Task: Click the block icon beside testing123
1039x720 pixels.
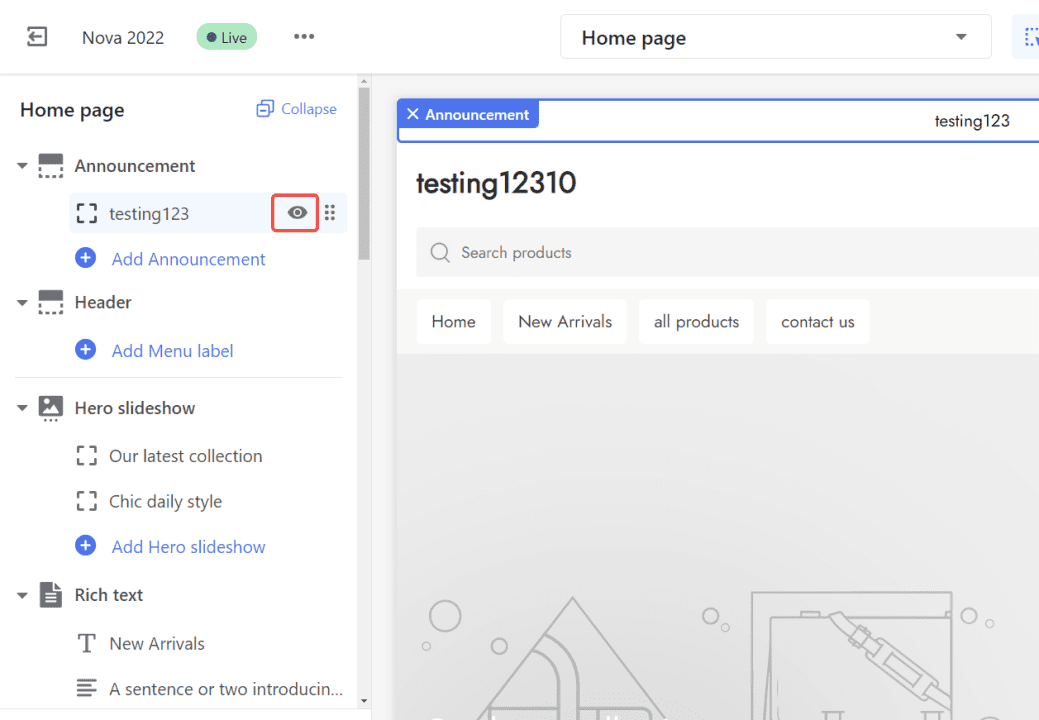Action: 87,213
